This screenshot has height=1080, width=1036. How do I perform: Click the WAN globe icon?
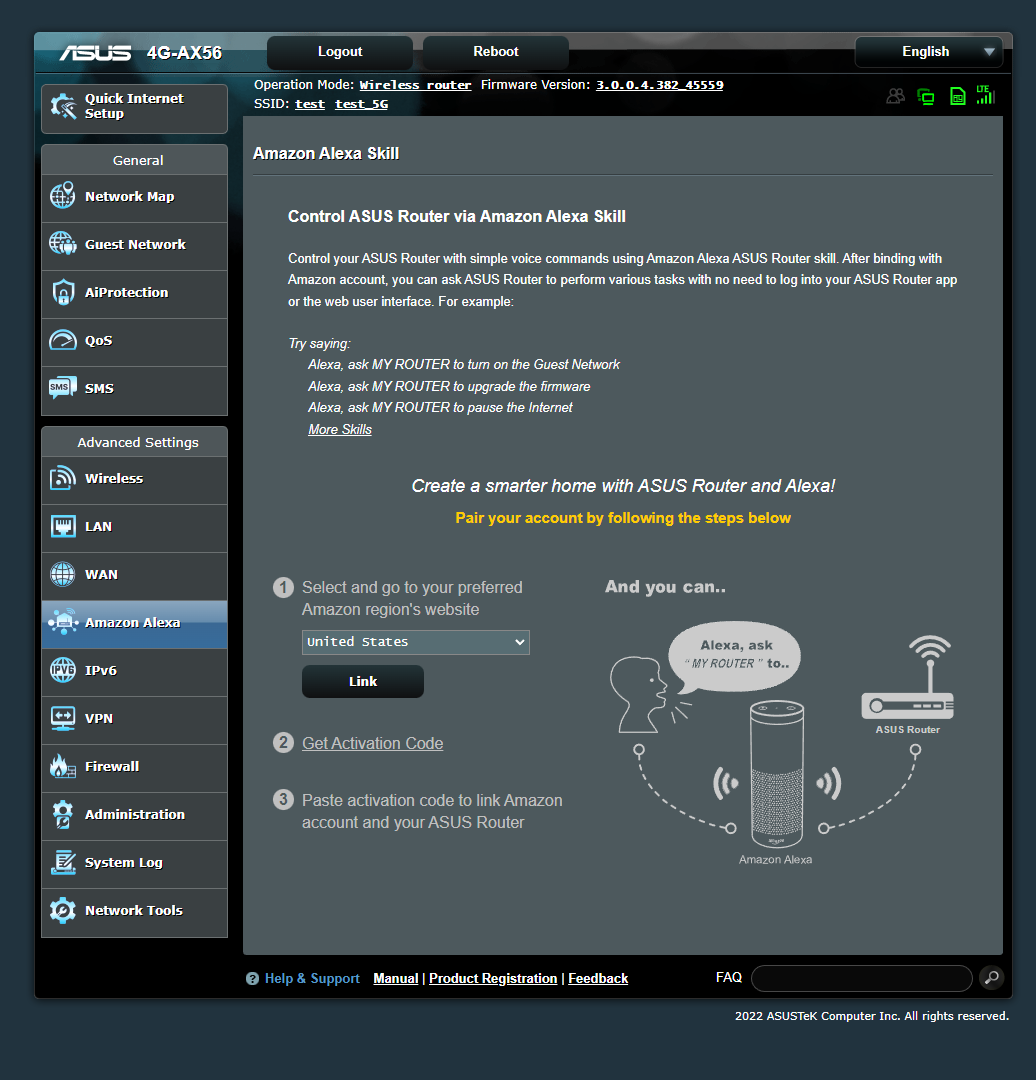coord(63,574)
